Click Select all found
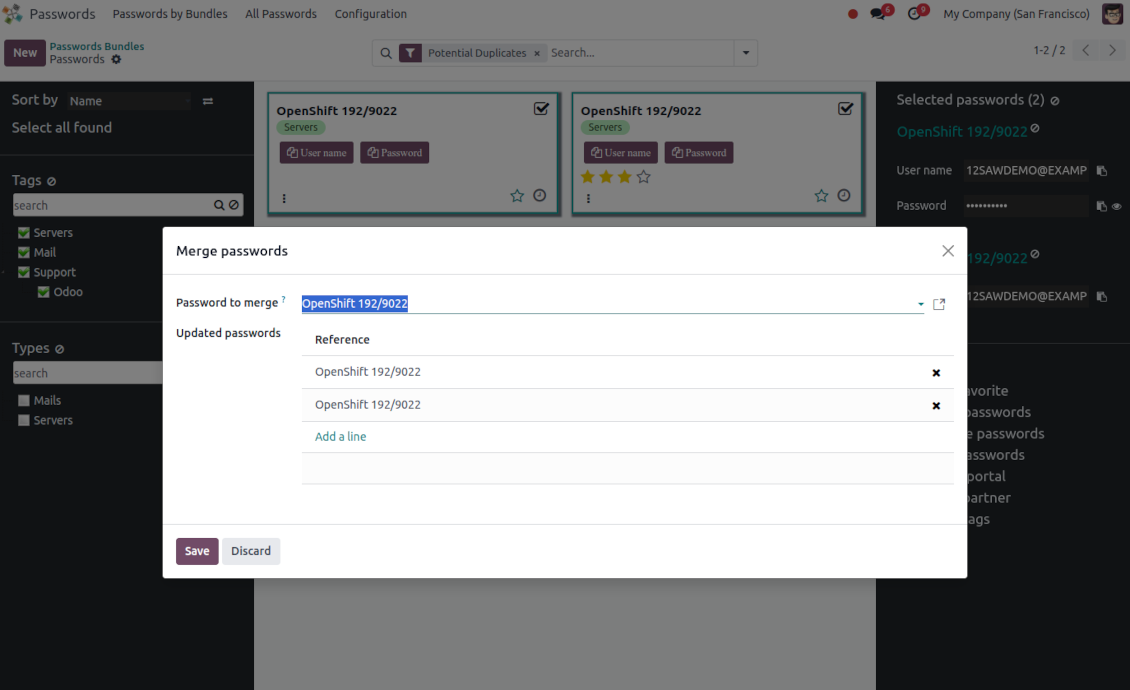This screenshot has width=1130, height=690. [62, 128]
